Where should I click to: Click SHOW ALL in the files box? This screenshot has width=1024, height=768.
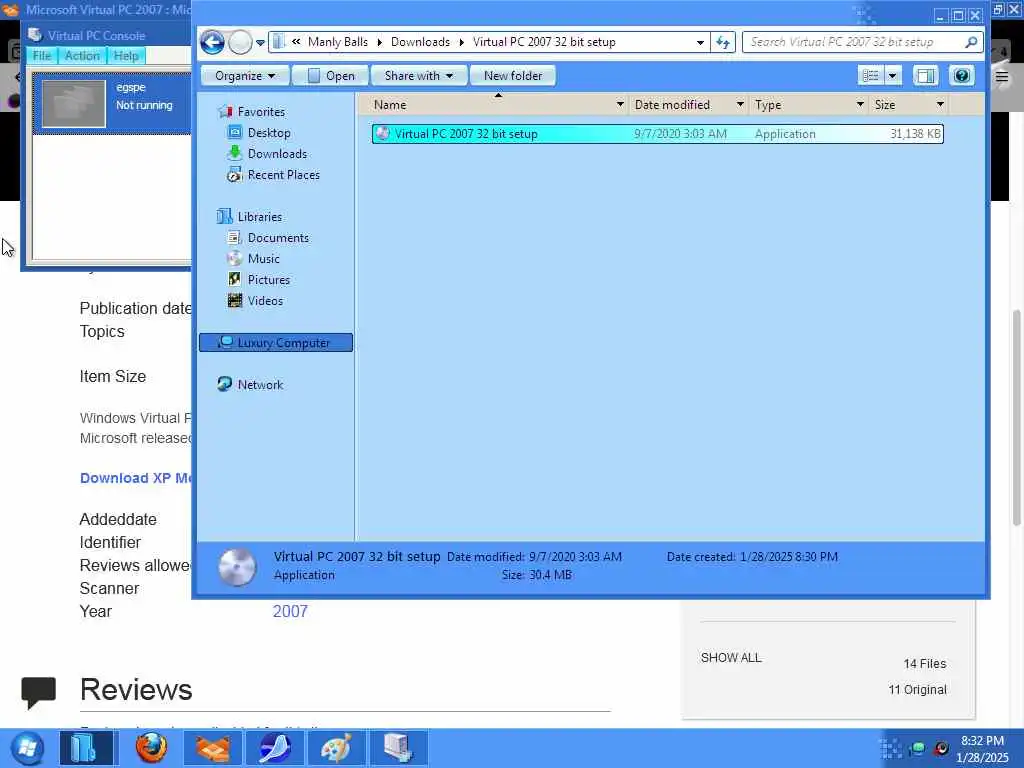[x=731, y=658]
